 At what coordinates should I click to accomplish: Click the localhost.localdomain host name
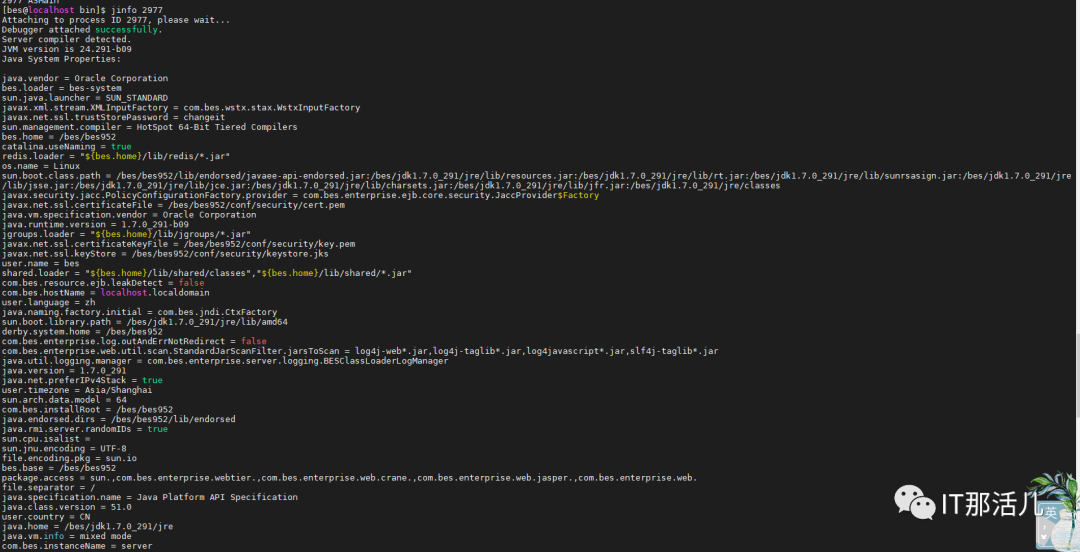point(155,293)
